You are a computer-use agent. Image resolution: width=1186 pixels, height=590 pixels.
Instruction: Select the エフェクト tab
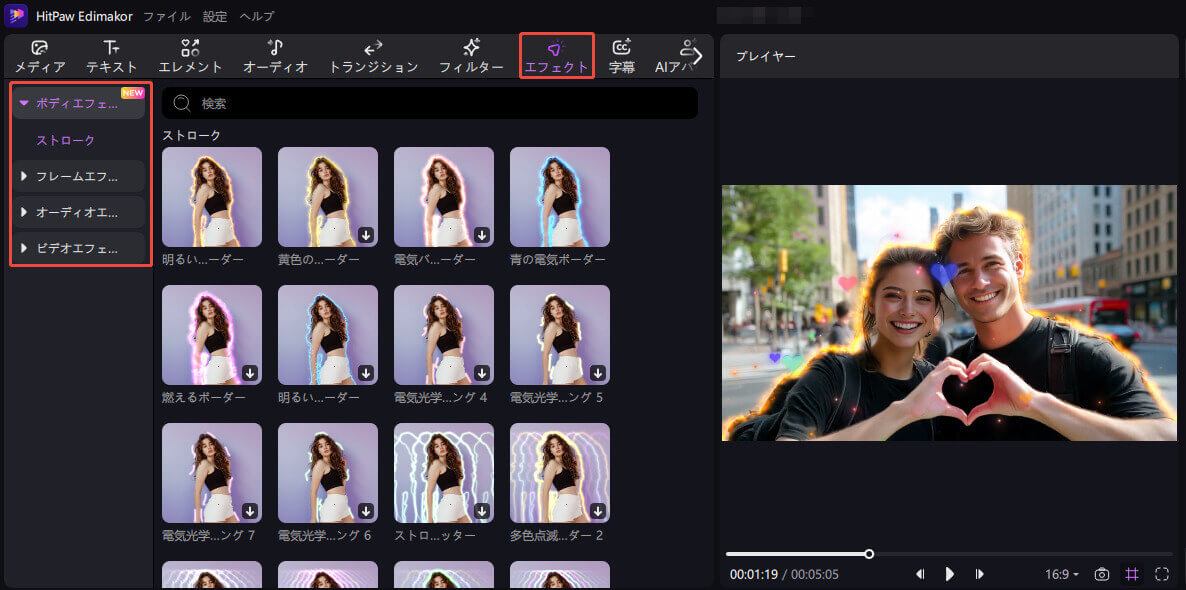tap(557, 57)
